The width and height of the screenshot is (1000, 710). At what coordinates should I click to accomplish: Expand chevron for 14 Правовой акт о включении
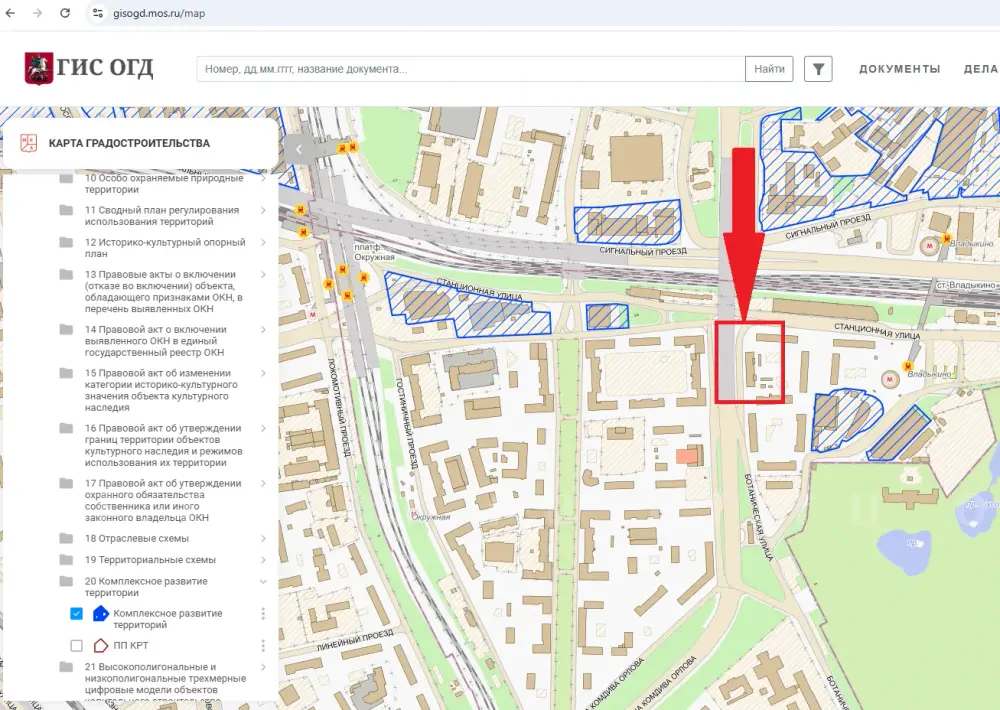point(263,329)
